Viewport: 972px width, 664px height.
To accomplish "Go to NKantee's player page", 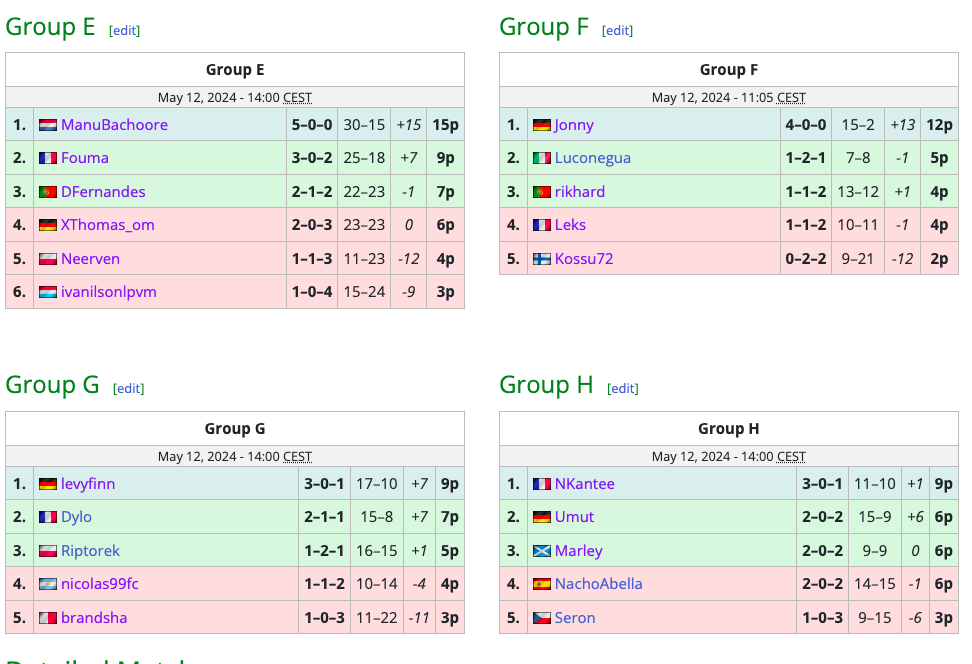I will (584, 484).
